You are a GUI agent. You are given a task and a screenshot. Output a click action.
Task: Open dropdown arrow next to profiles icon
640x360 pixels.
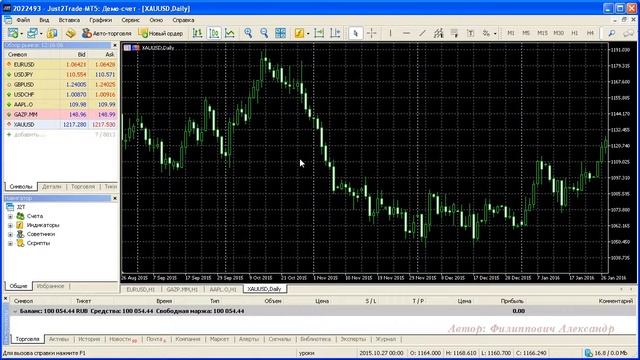(41, 33)
